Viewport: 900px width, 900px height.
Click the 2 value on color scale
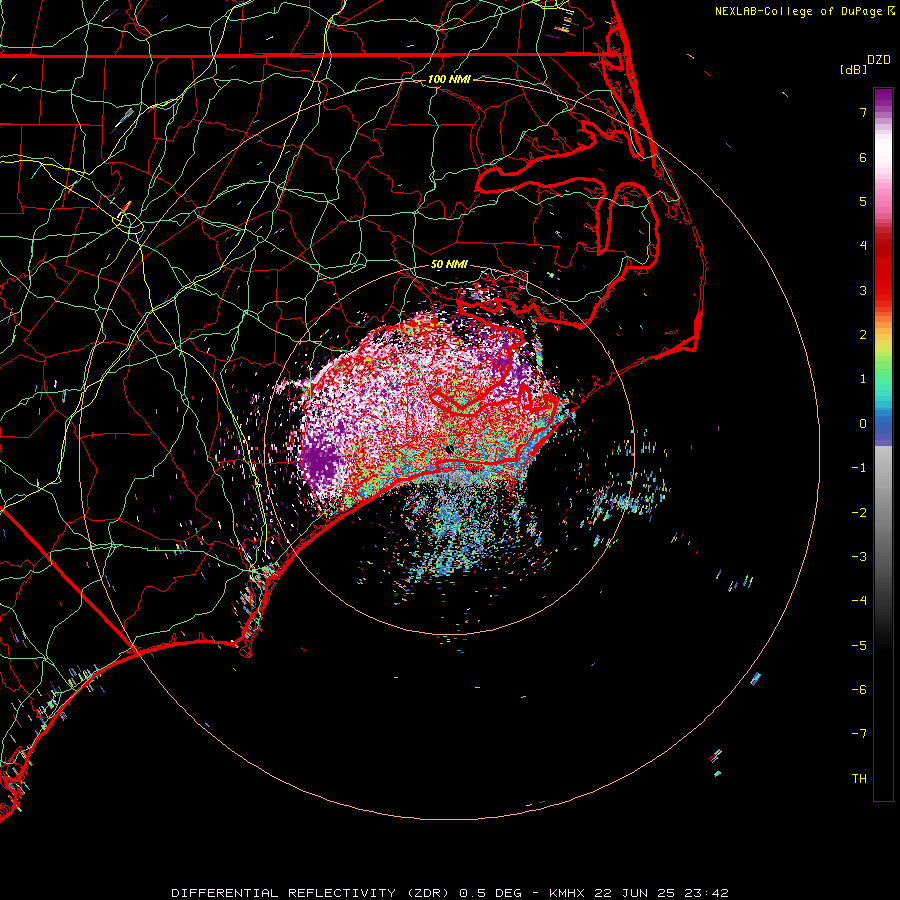click(x=863, y=335)
